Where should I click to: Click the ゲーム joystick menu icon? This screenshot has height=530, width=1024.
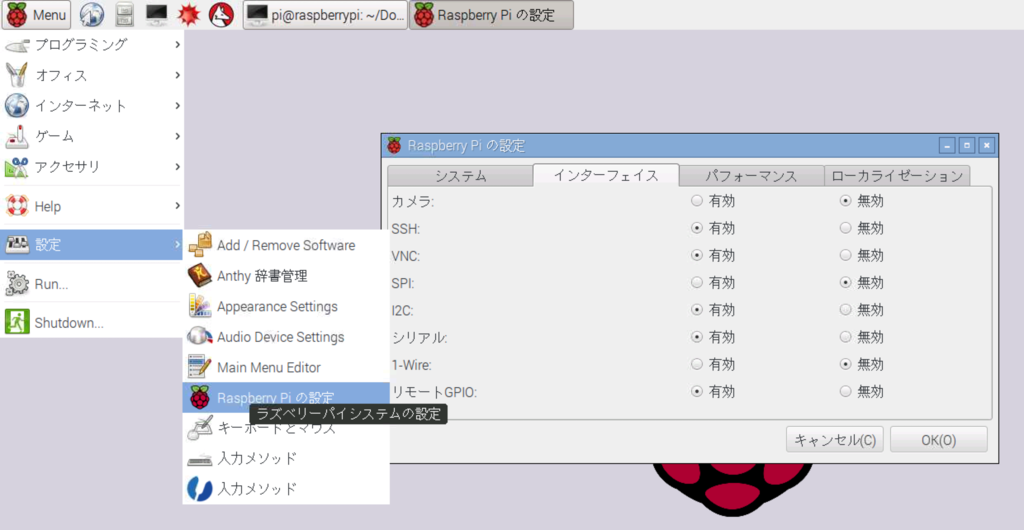click(17, 136)
